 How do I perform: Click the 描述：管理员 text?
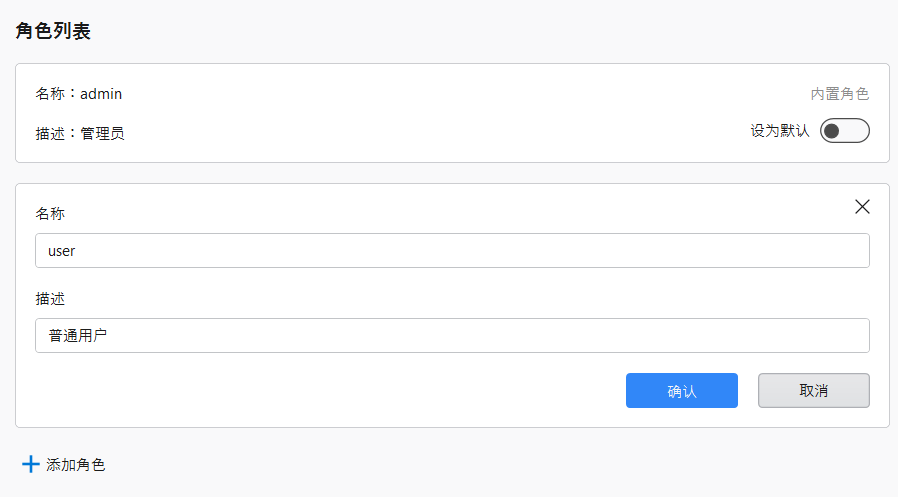point(80,133)
